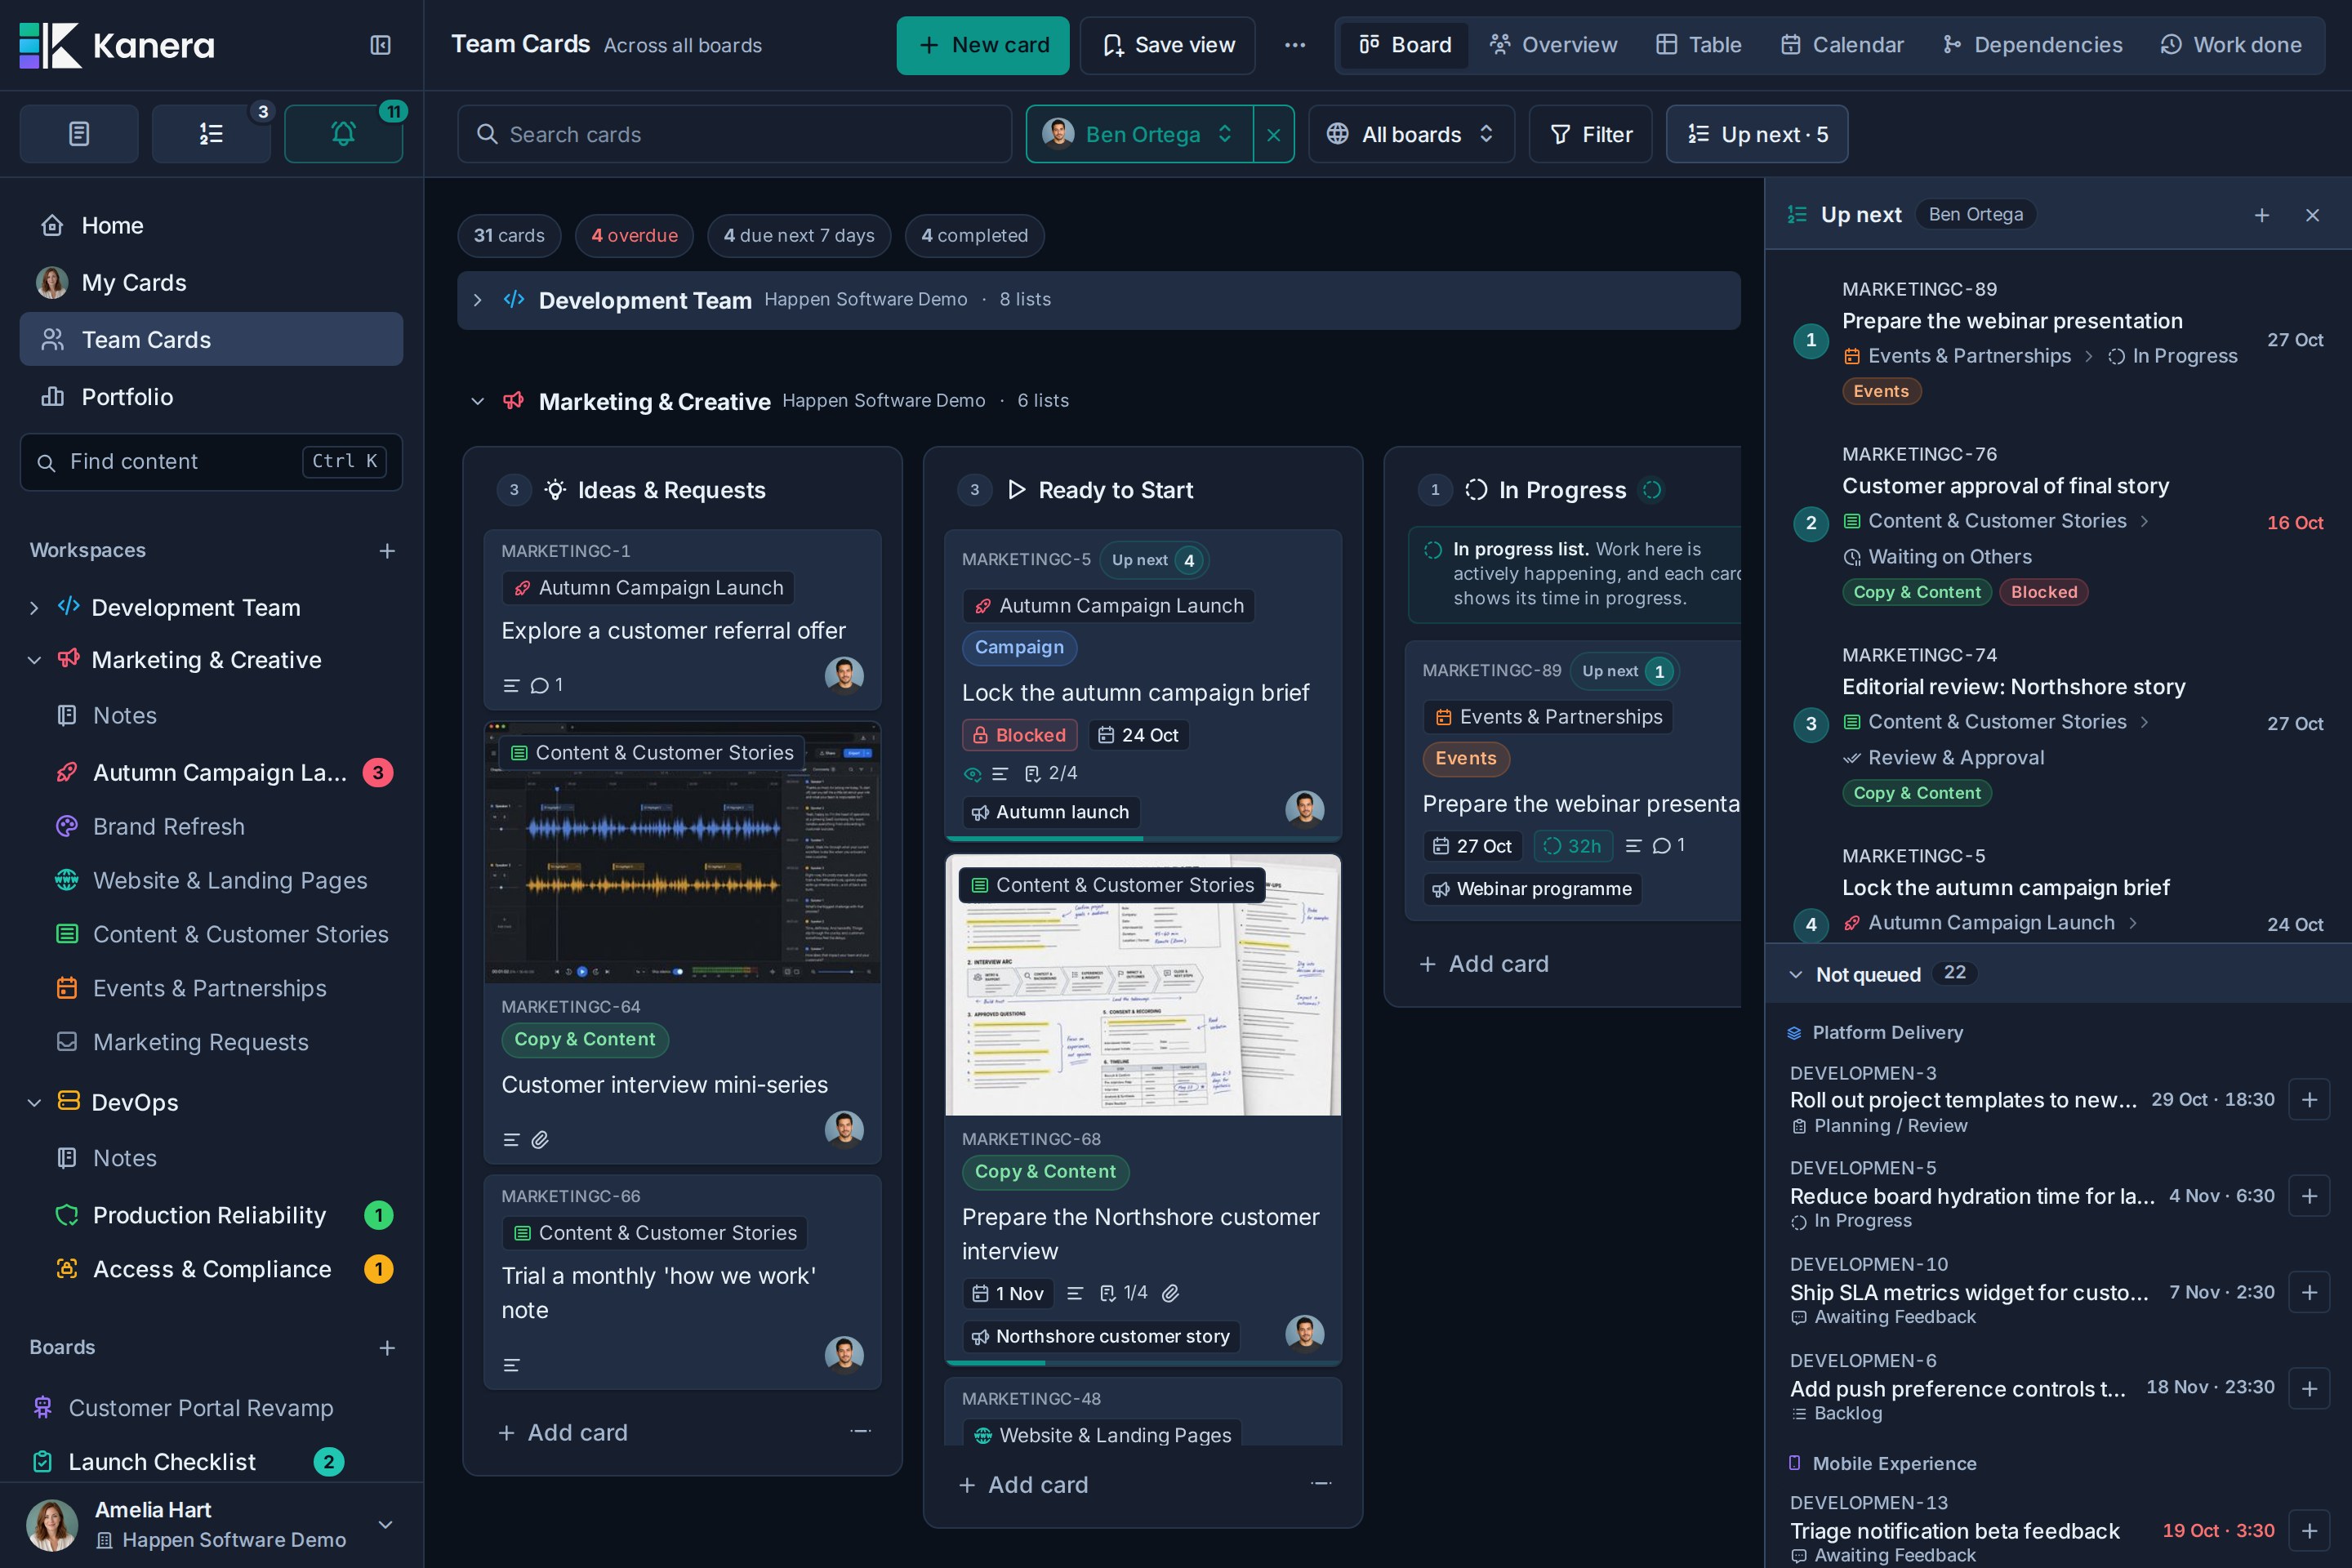Open Ideas & Requests list options menu
This screenshot has width=2352, height=1568.
click(x=860, y=1431)
